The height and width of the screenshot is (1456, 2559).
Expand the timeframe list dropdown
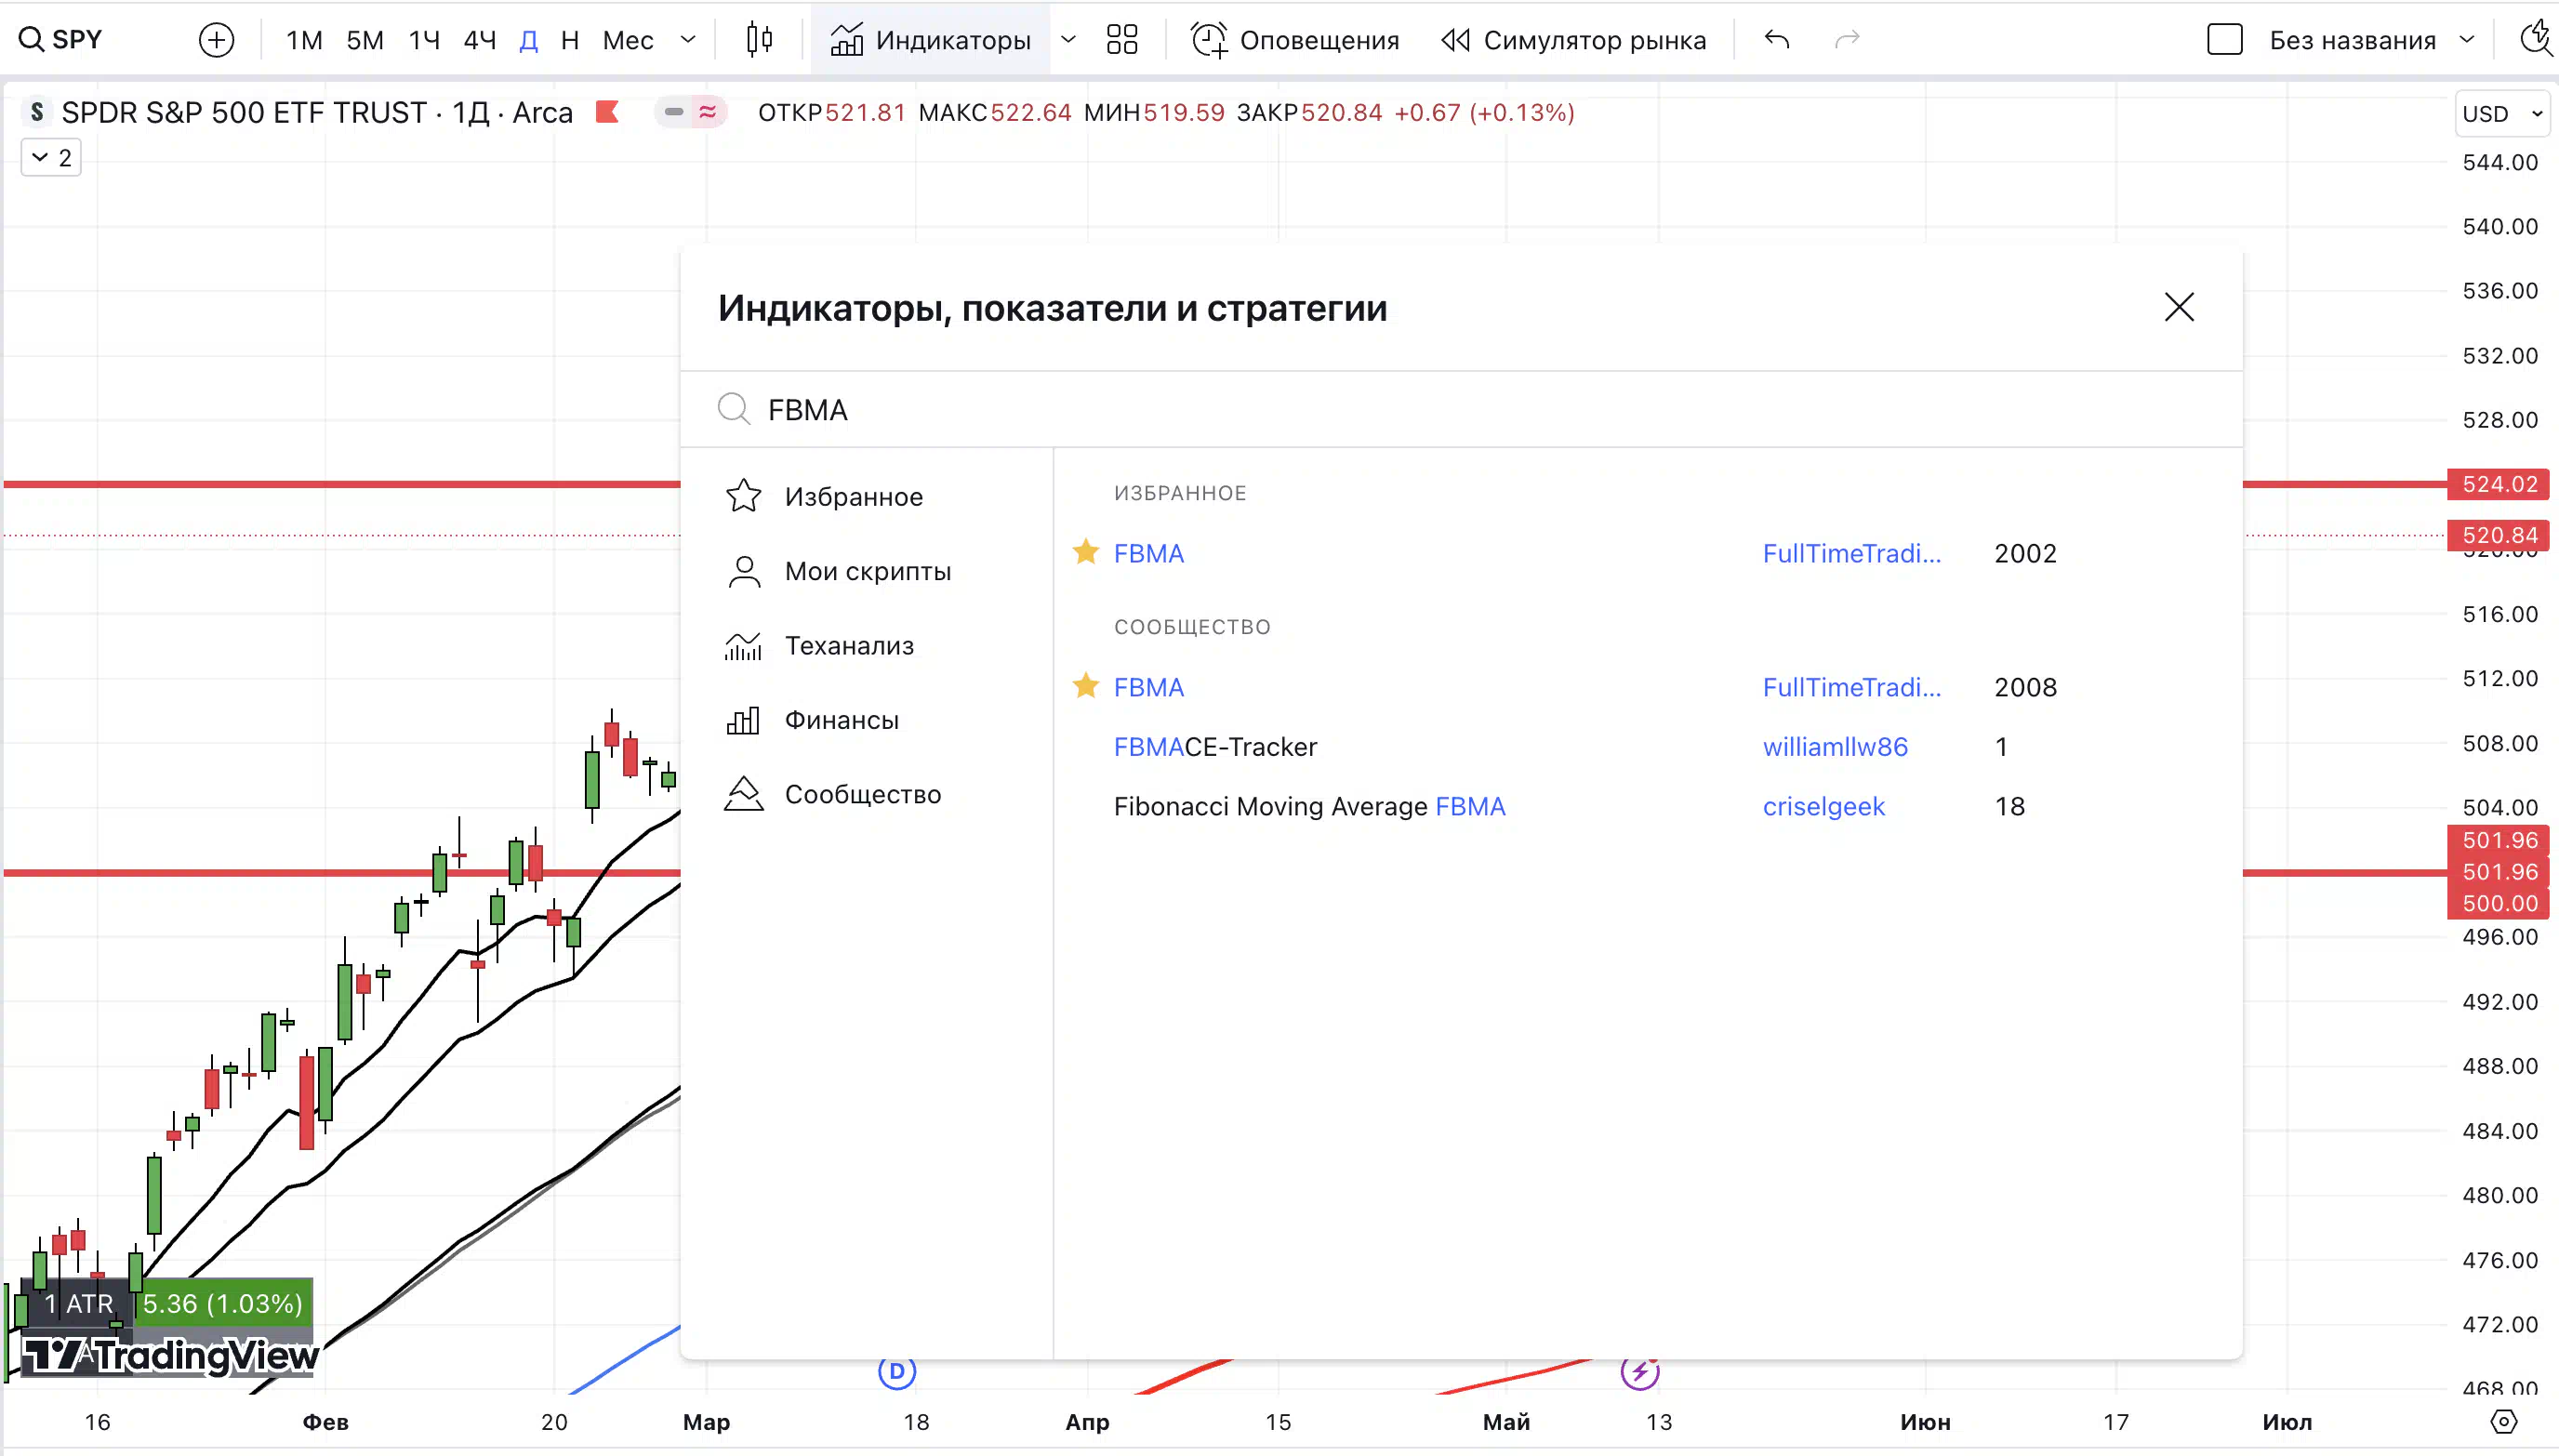coord(688,40)
